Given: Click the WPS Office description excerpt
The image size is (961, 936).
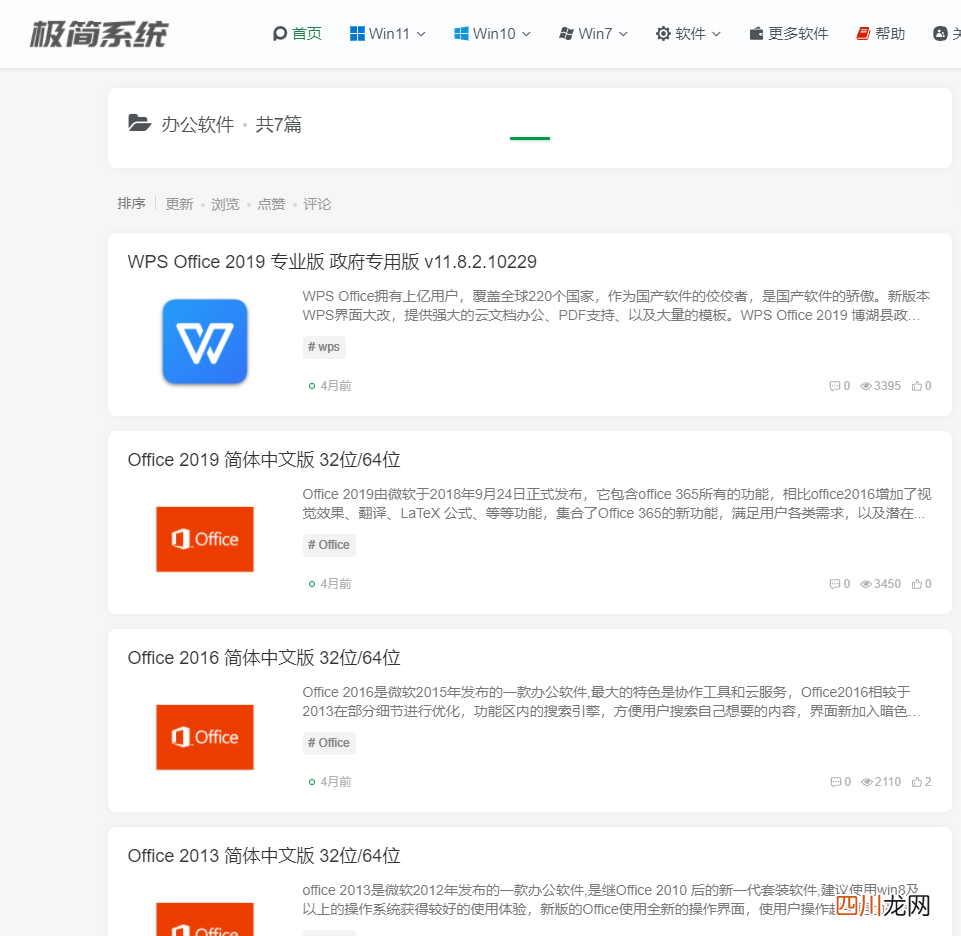Looking at the screenshot, I should pos(617,306).
